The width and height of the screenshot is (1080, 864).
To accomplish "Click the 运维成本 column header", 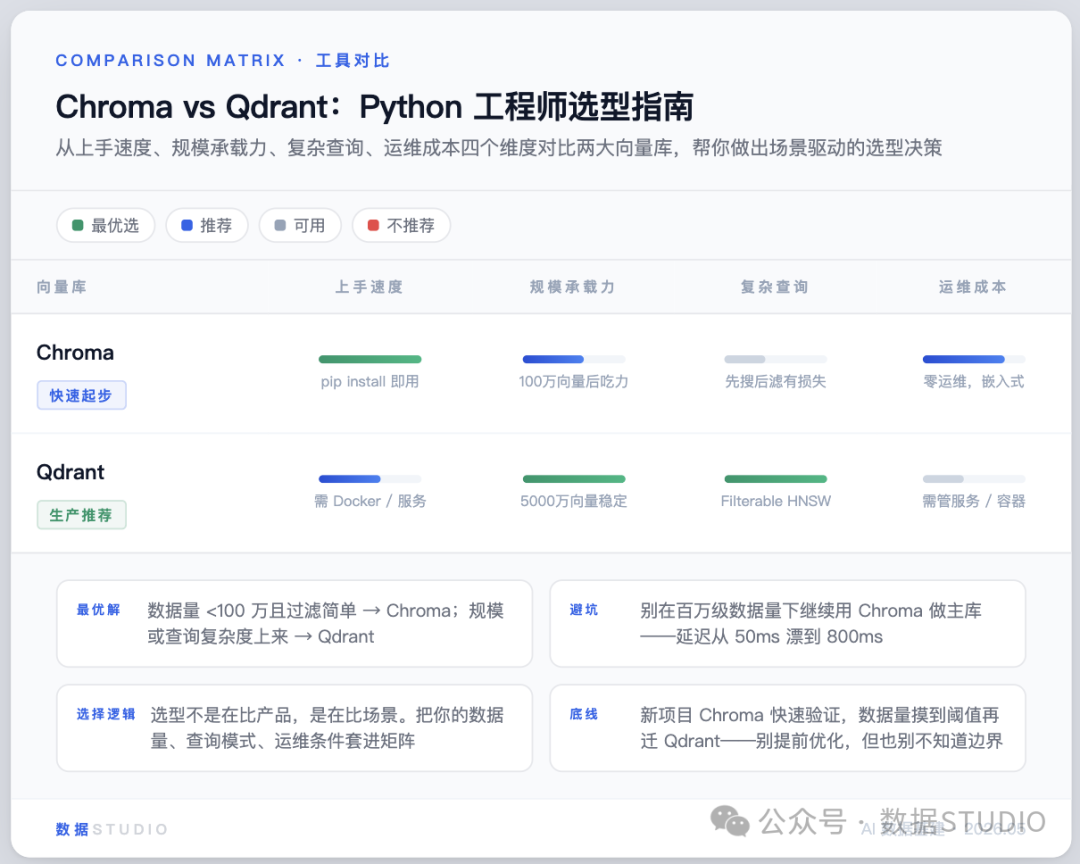I will coord(973,287).
